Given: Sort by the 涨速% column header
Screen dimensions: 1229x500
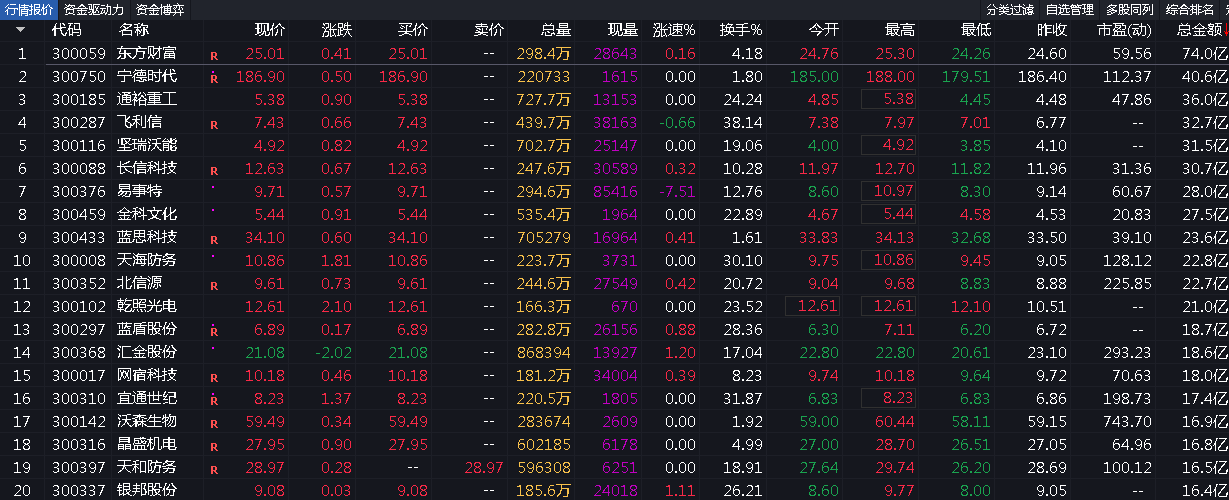Looking at the screenshot, I should (674, 30).
